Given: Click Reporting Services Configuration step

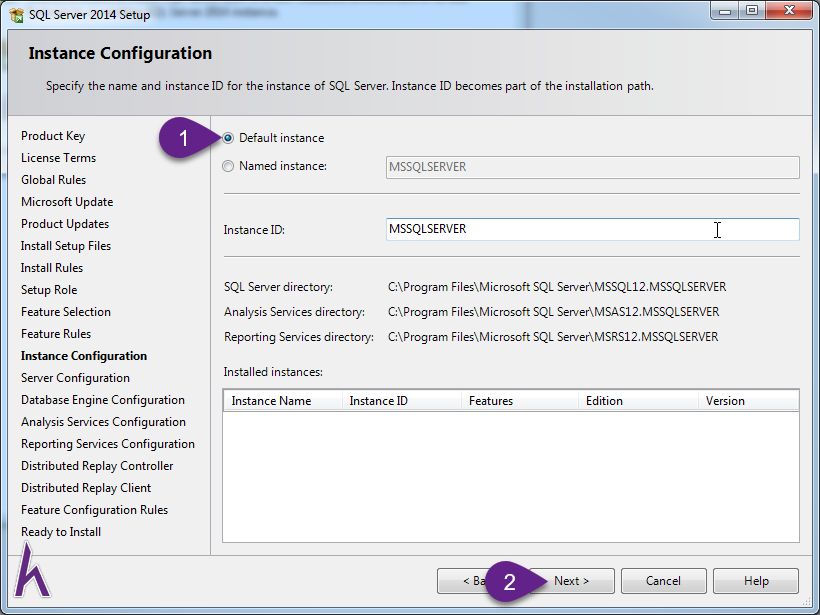Looking at the screenshot, I should (x=108, y=443).
